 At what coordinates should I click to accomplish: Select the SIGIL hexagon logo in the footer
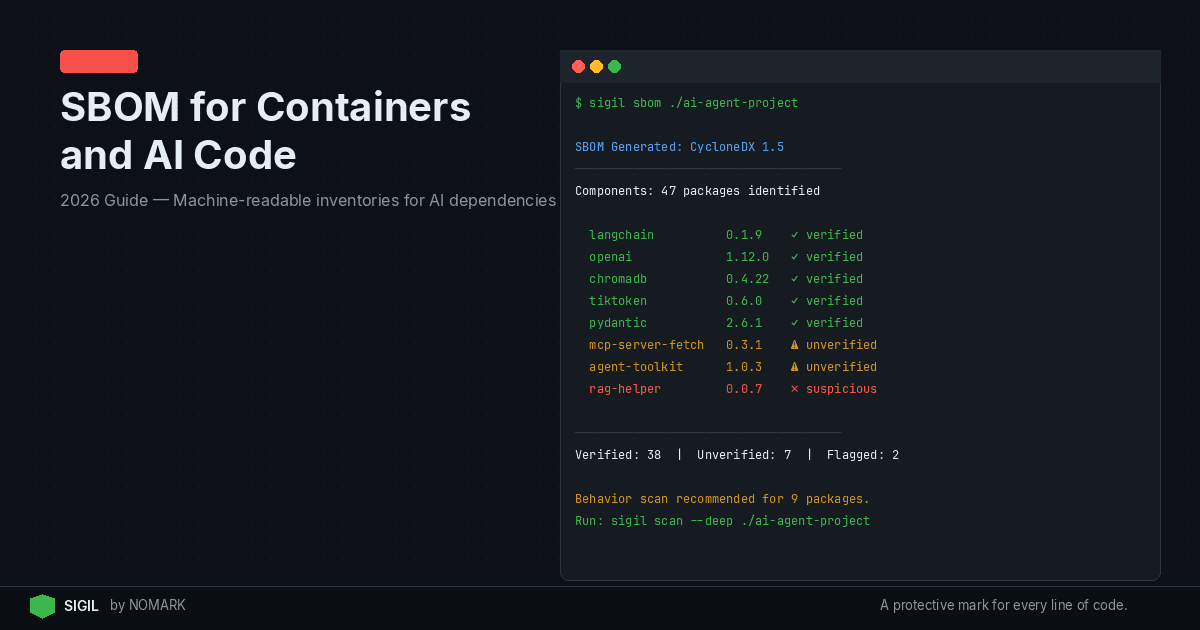tap(42, 605)
